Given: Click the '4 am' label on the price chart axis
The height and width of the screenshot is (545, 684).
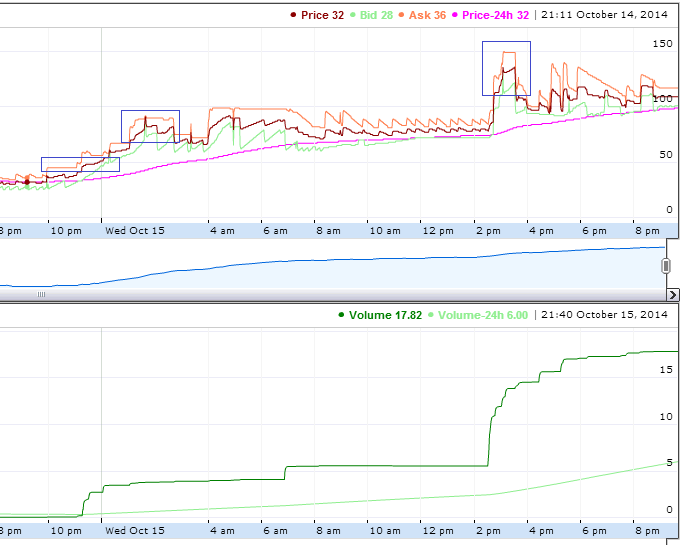Looking at the screenshot, I should [222, 230].
